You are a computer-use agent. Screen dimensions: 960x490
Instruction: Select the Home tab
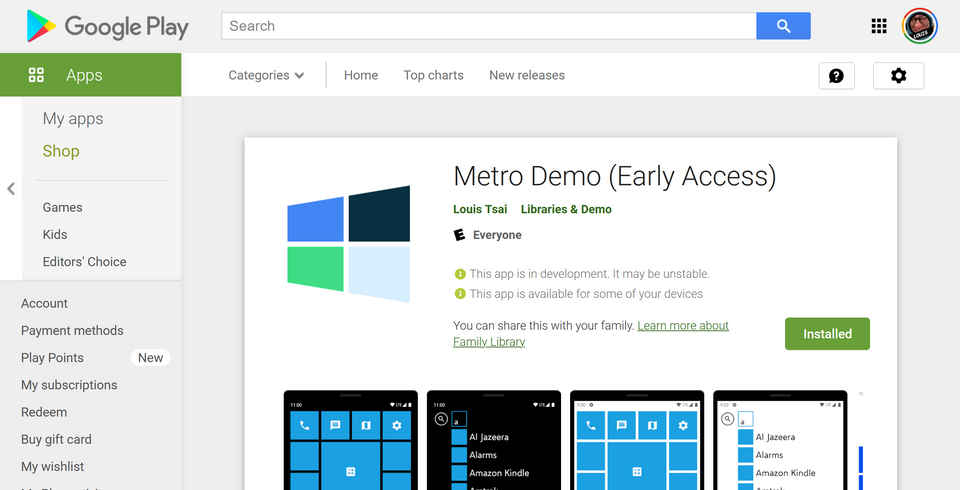click(361, 75)
